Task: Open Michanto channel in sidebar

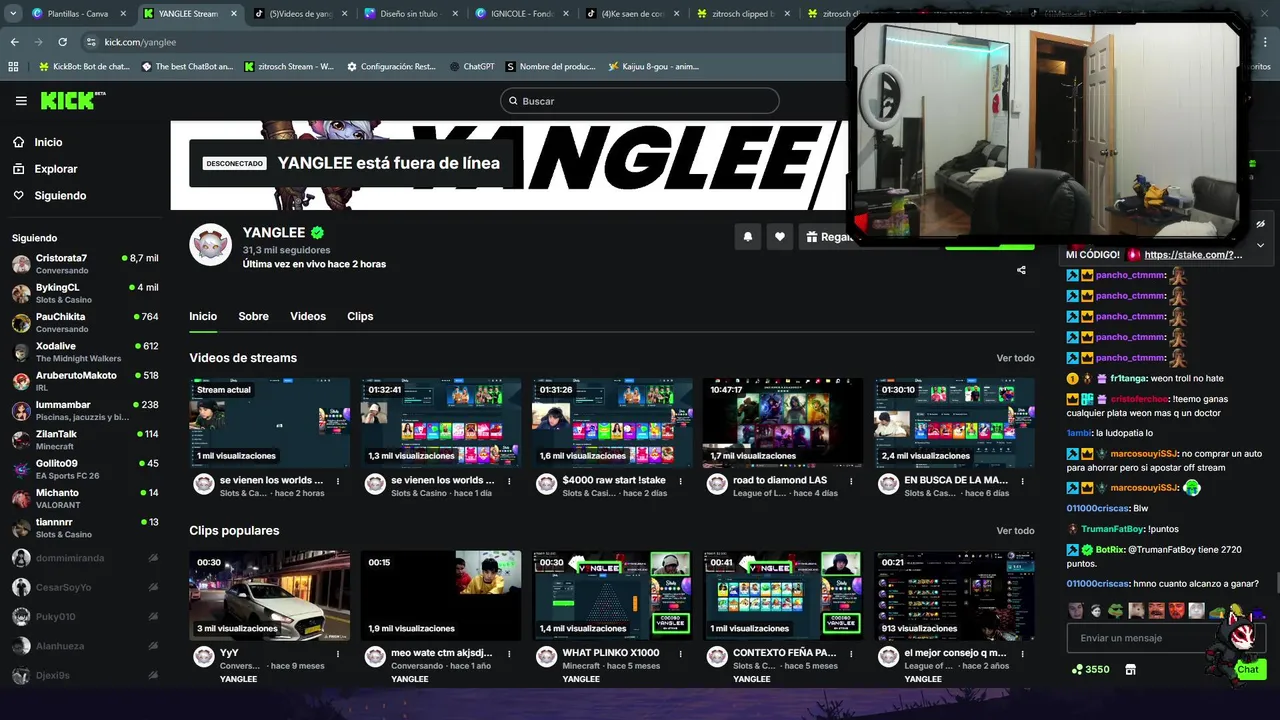Action: click(x=85, y=498)
